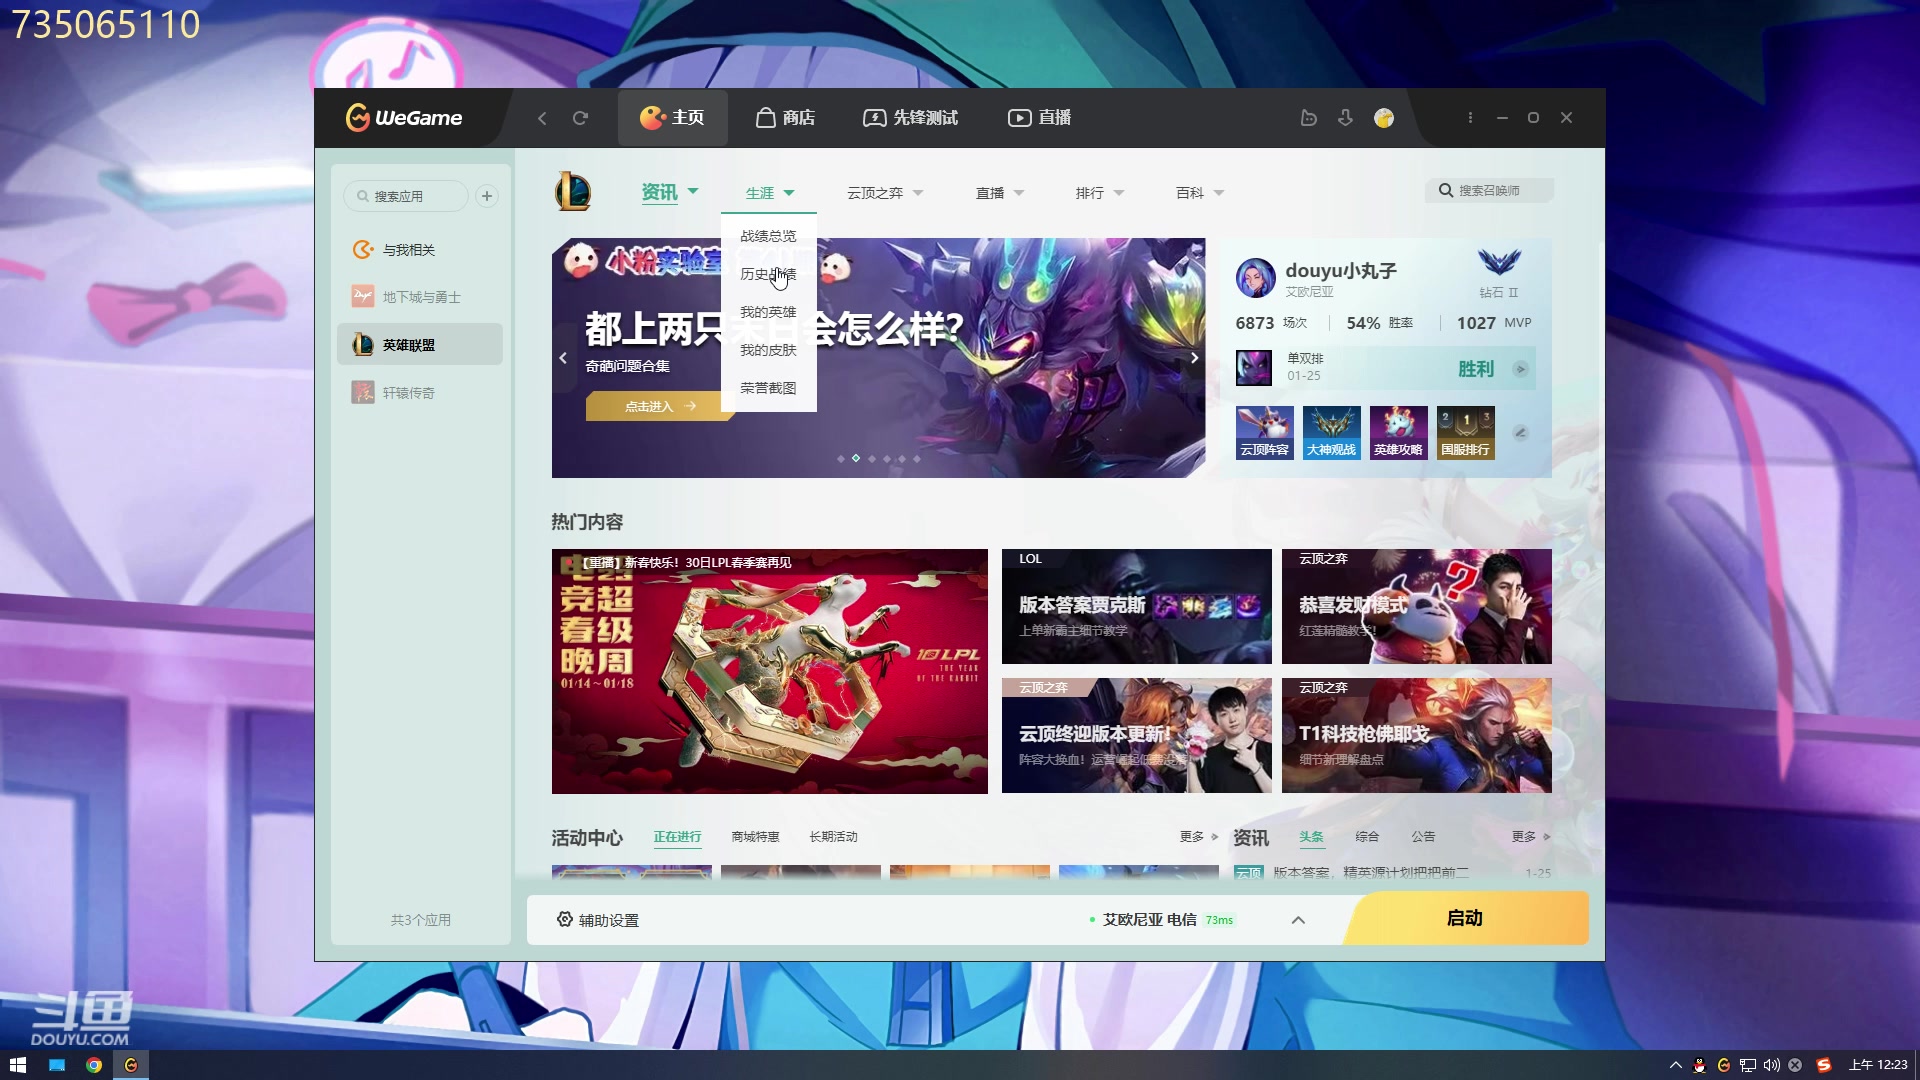1920x1080 pixels.
Task: Select 与我相关 in the sidebar
Action: pyautogui.click(x=420, y=250)
